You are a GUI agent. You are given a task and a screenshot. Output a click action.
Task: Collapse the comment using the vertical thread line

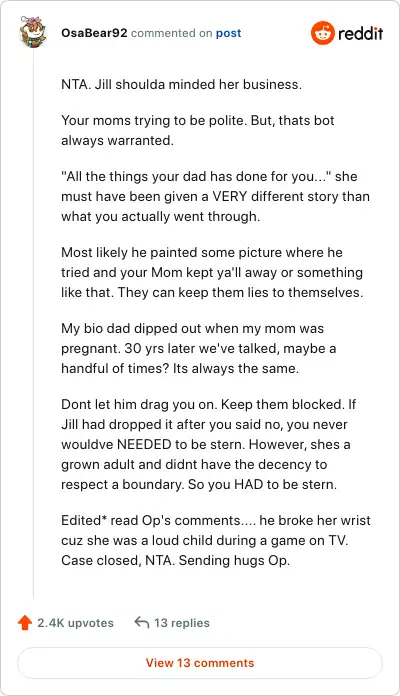click(33, 324)
